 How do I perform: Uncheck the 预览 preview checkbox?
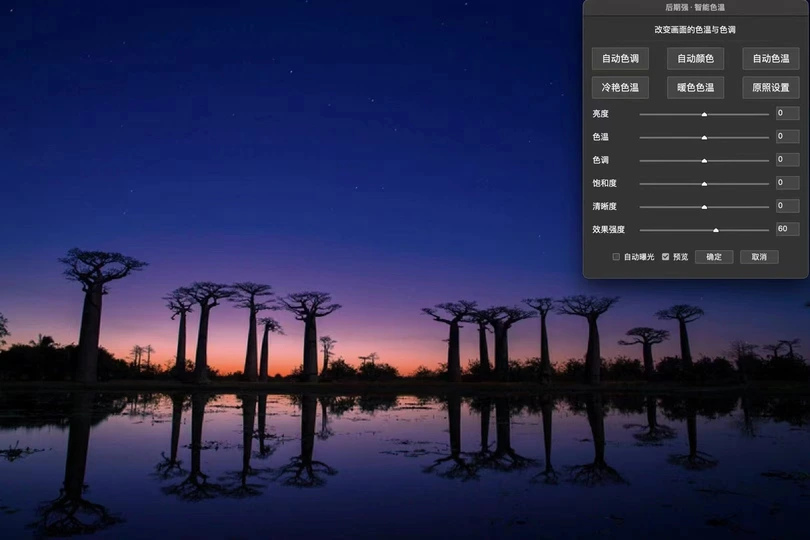(x=666, y=257)
